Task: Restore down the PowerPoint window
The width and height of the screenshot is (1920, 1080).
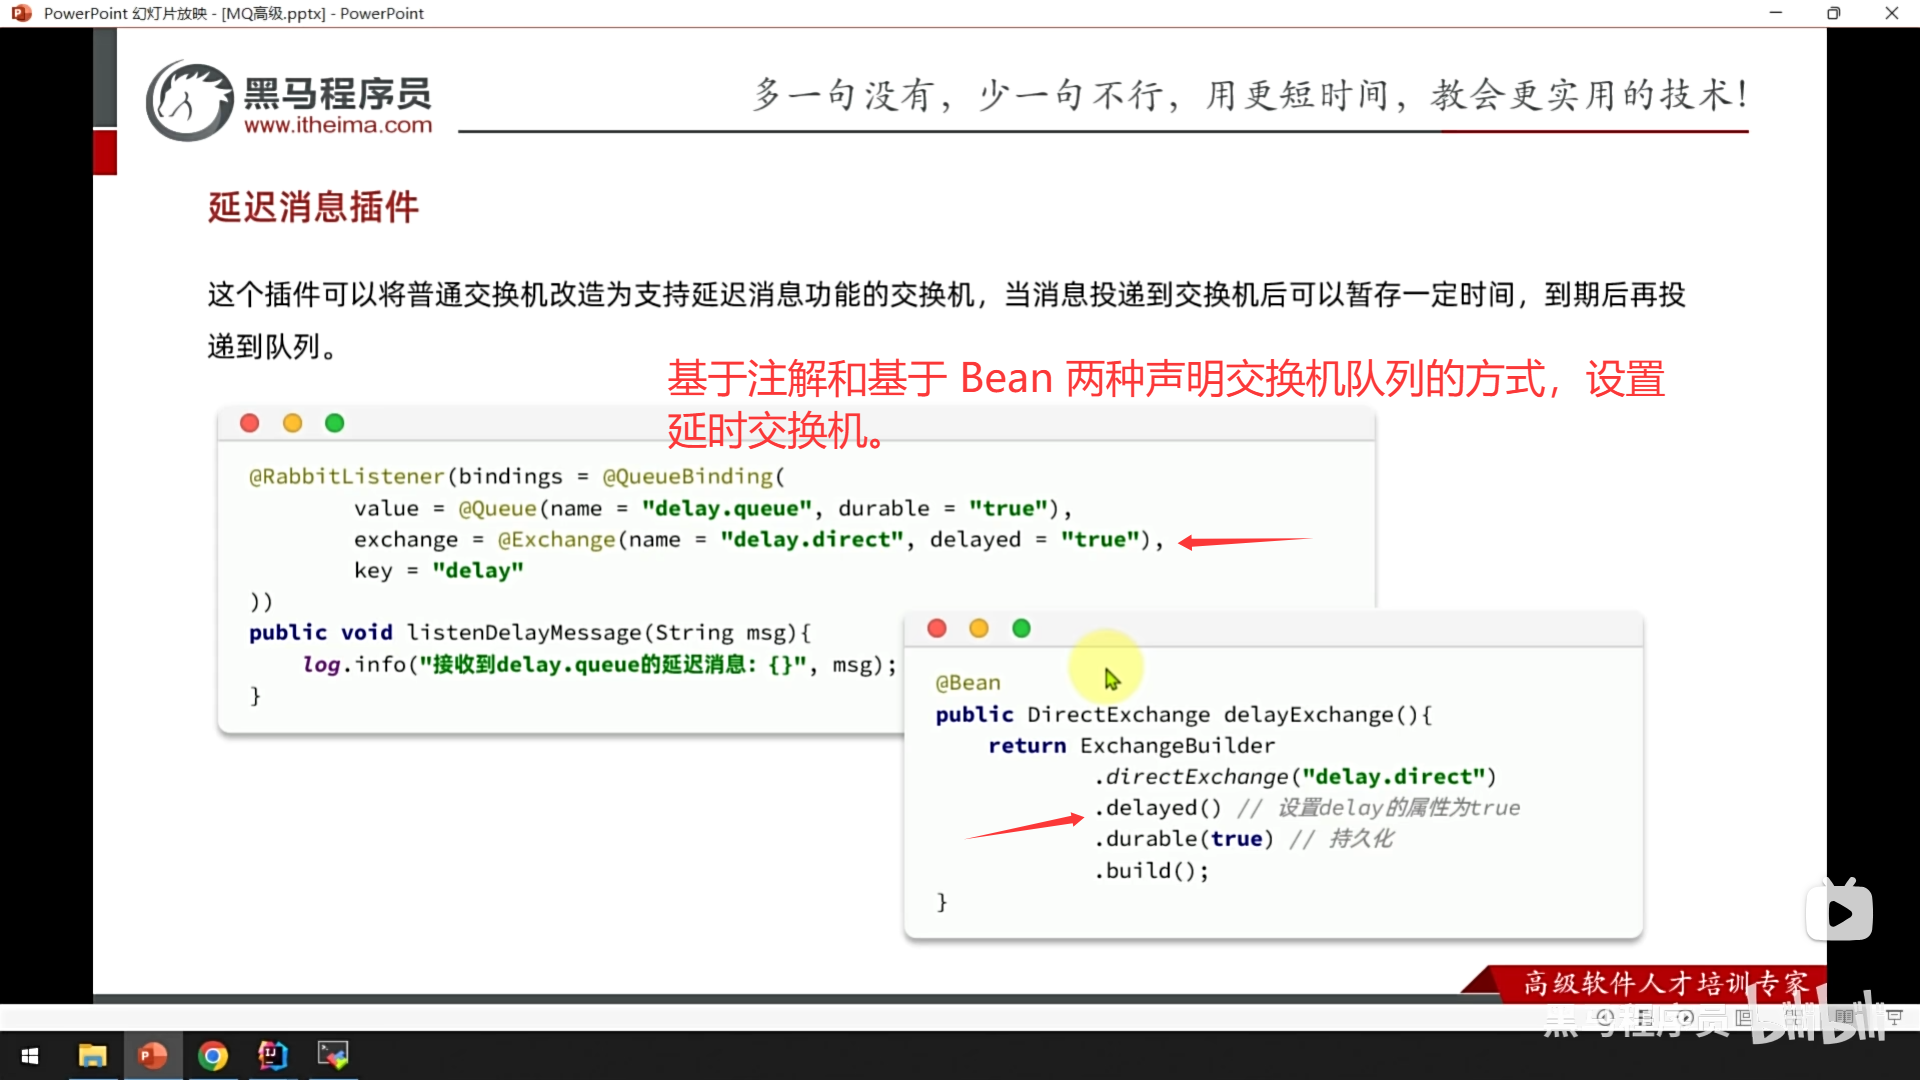Action: (x=1833, y=13)
